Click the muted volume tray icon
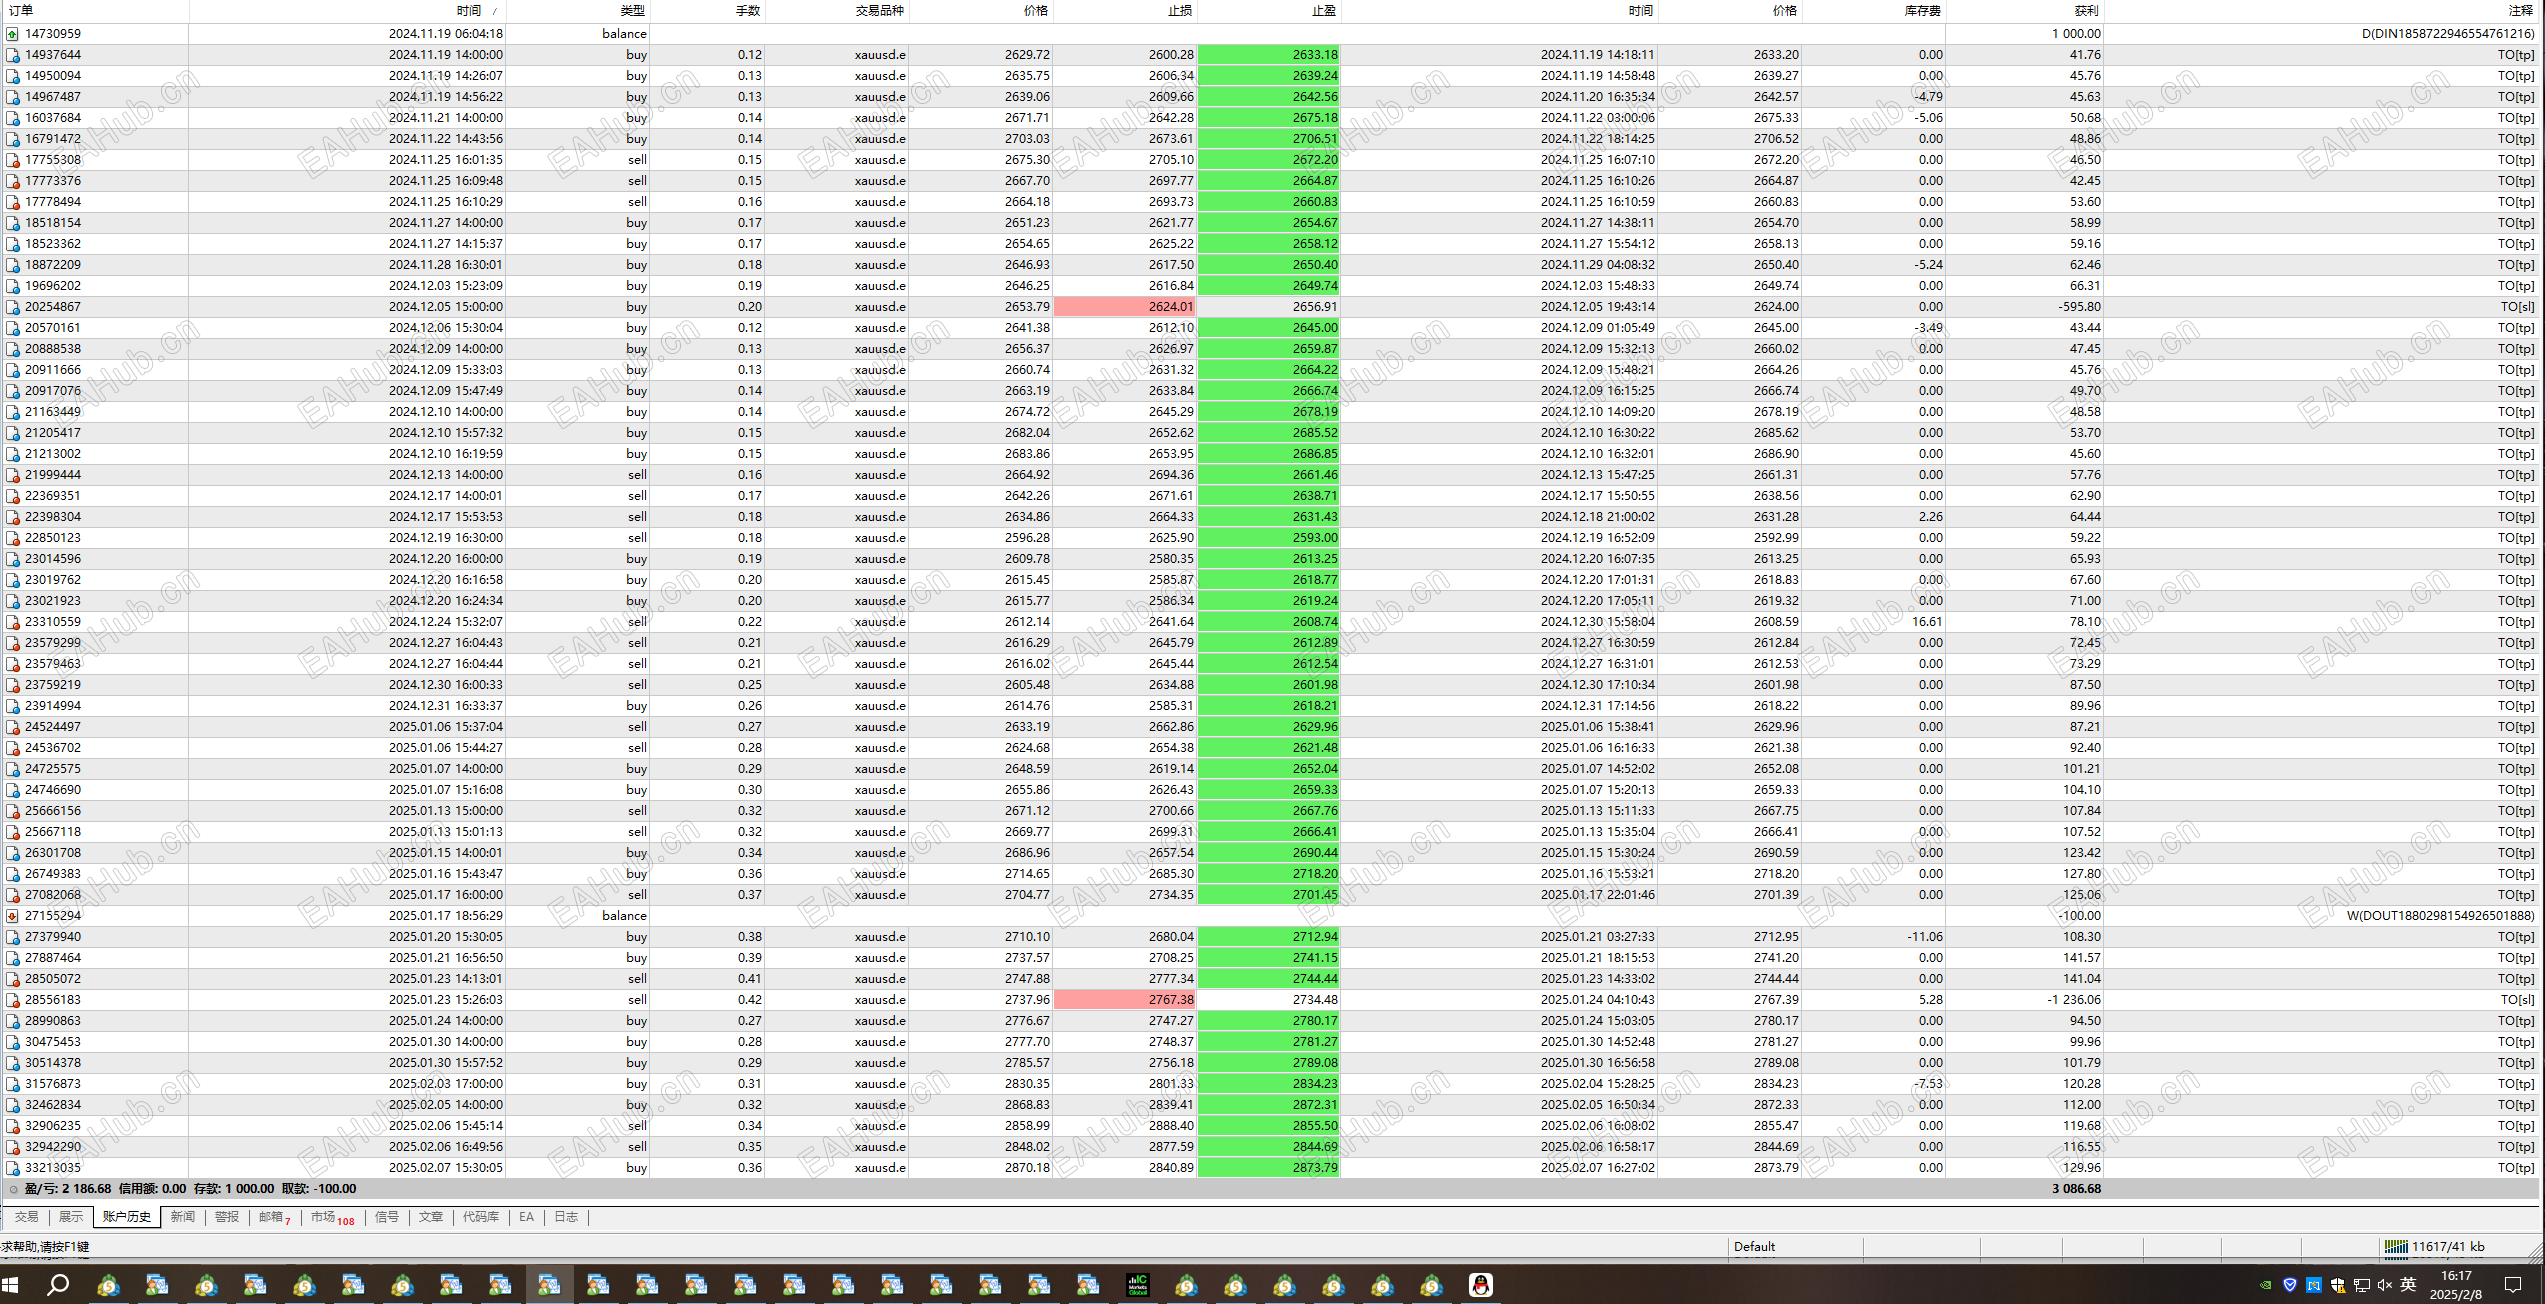Image resolution: width=2545 pixels, height=1304 pixels. (x=2384, y=1285)
